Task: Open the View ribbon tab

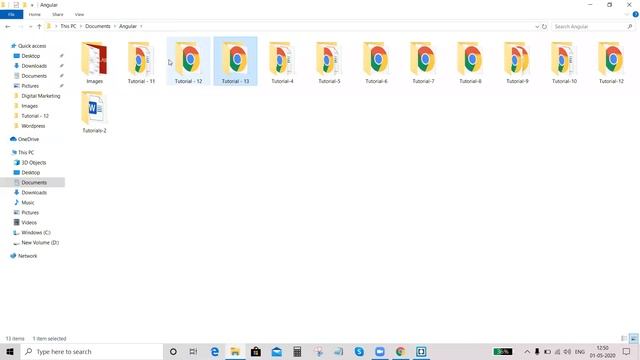Action: [x=79, y=14]
